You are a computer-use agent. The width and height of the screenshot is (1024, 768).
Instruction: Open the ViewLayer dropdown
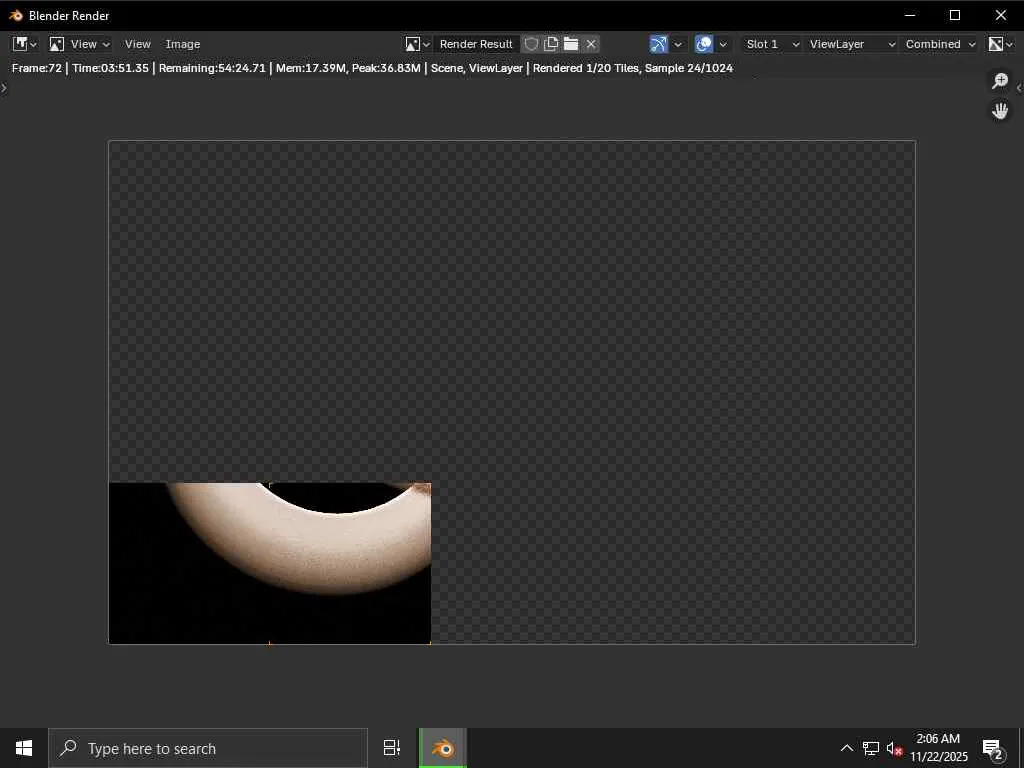851,44
